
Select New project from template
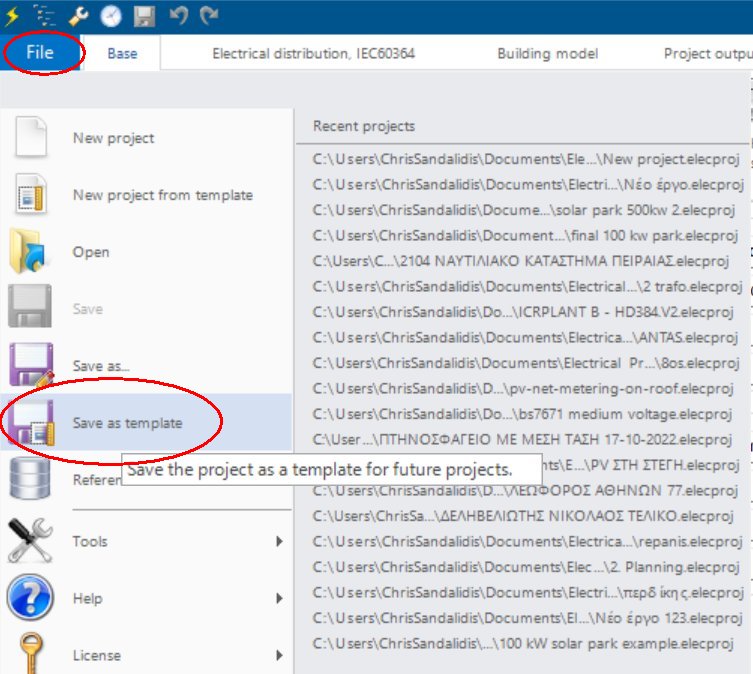pyautogui.click(x=162, y=195)
